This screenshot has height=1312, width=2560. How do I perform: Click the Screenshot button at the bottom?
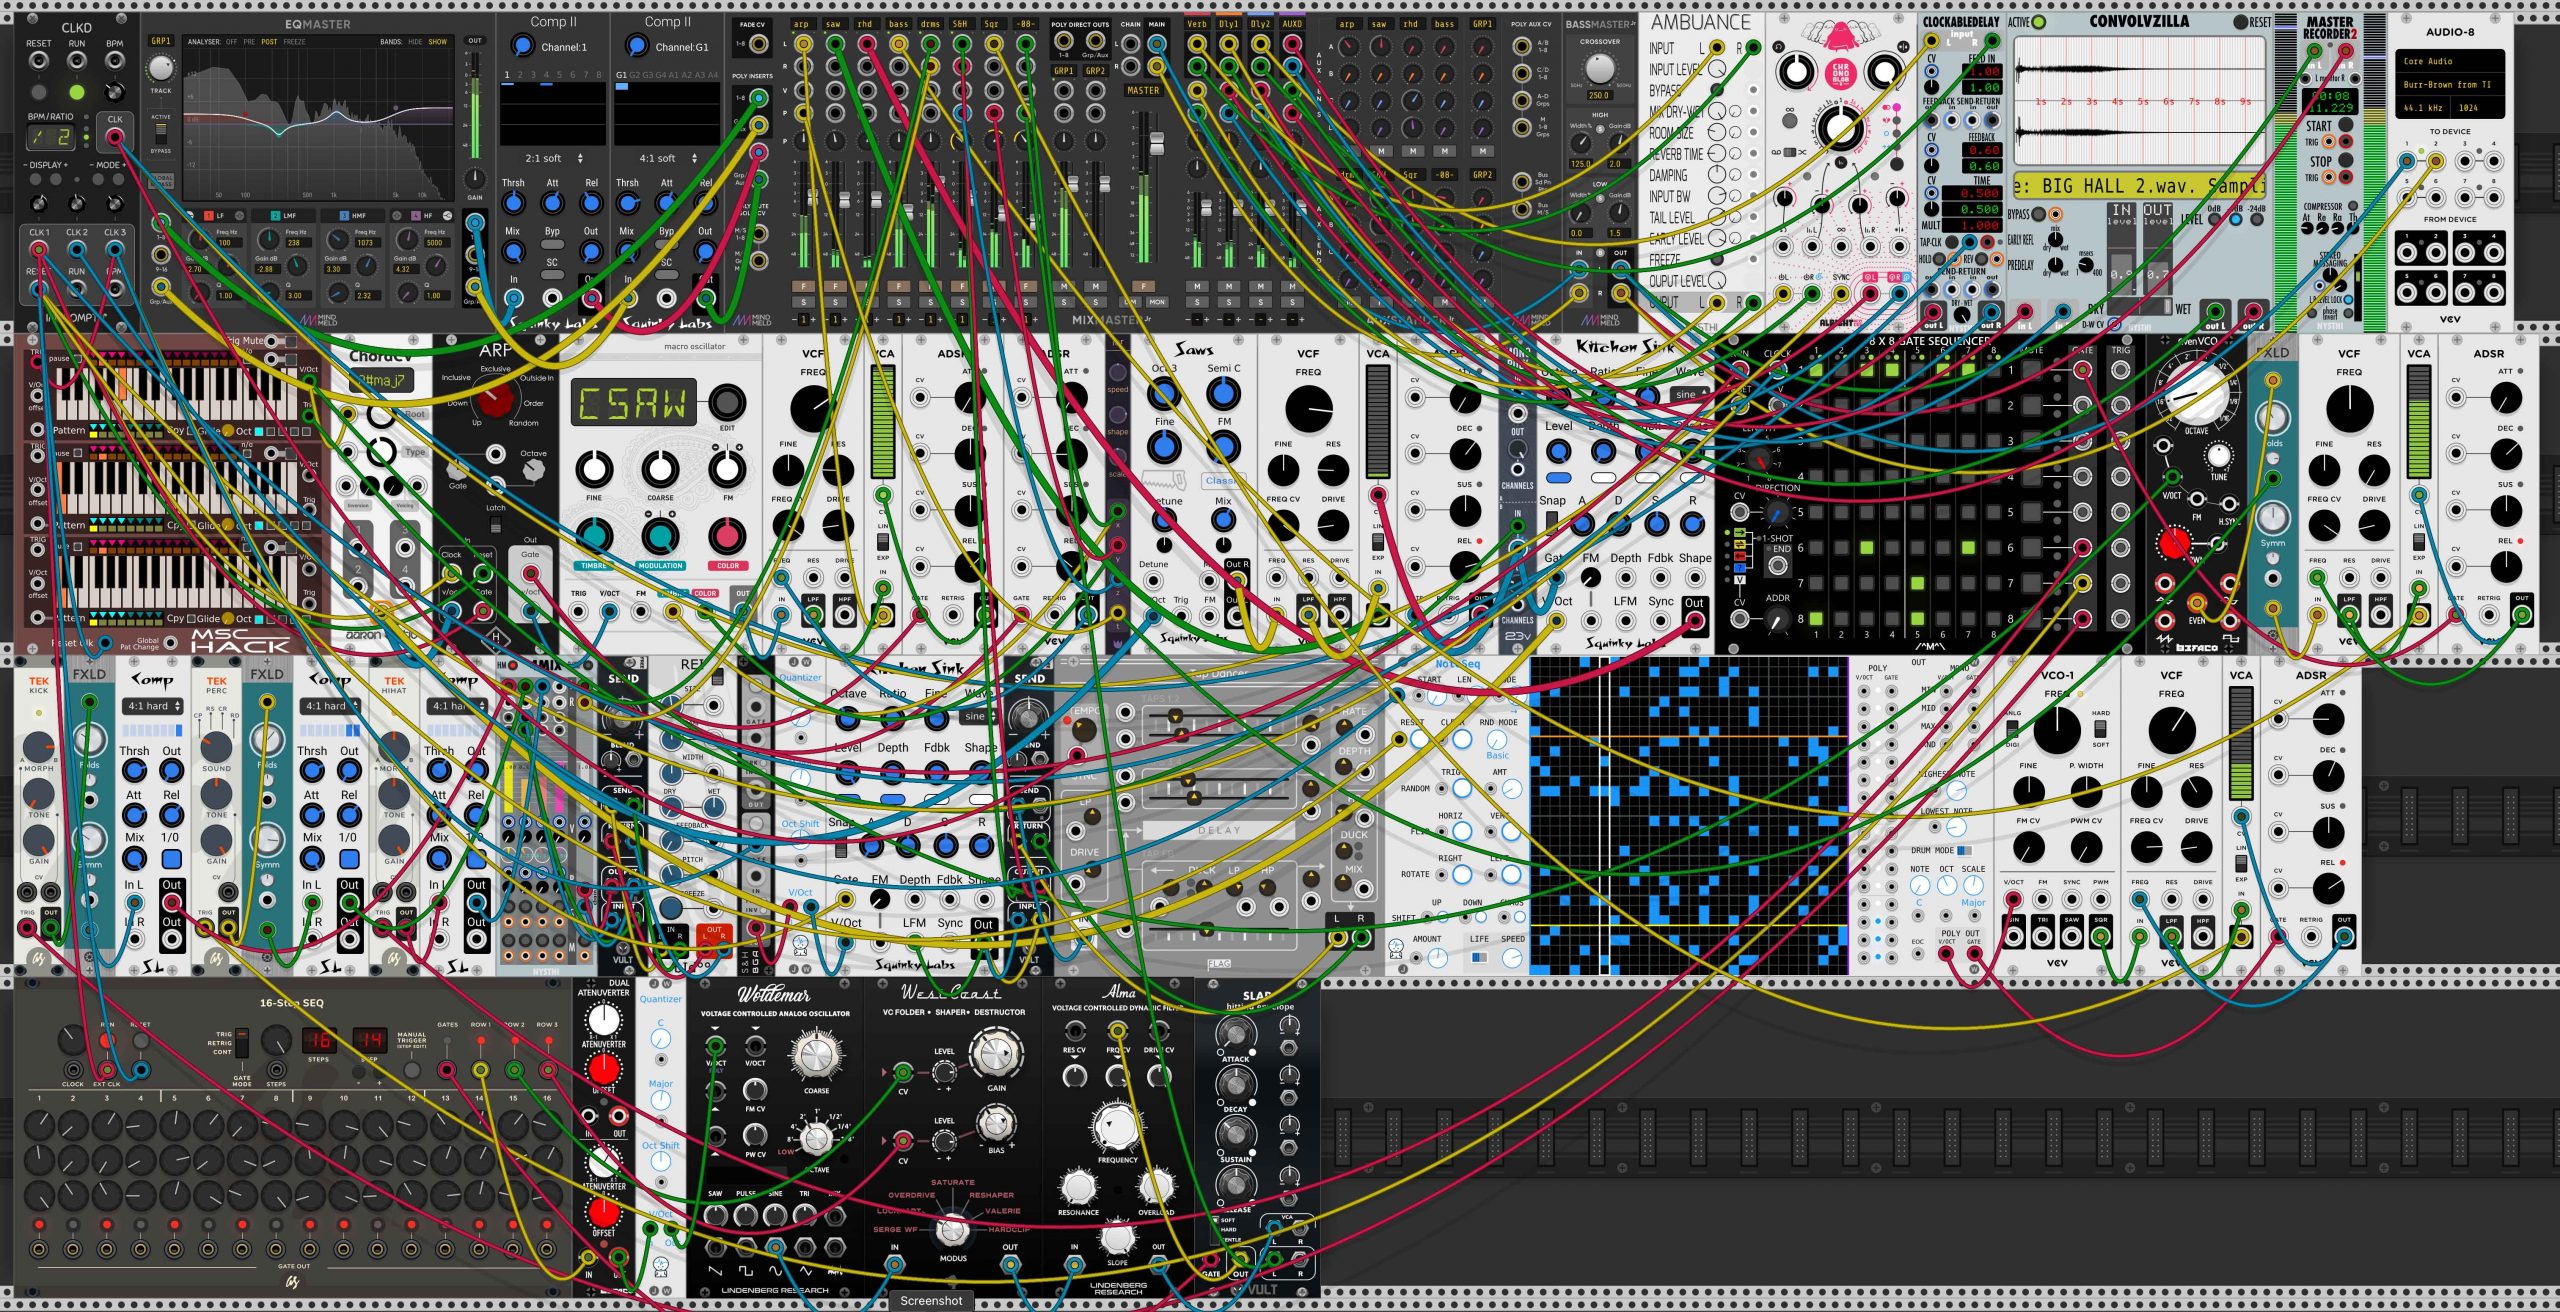click(x=931, y=1300)
